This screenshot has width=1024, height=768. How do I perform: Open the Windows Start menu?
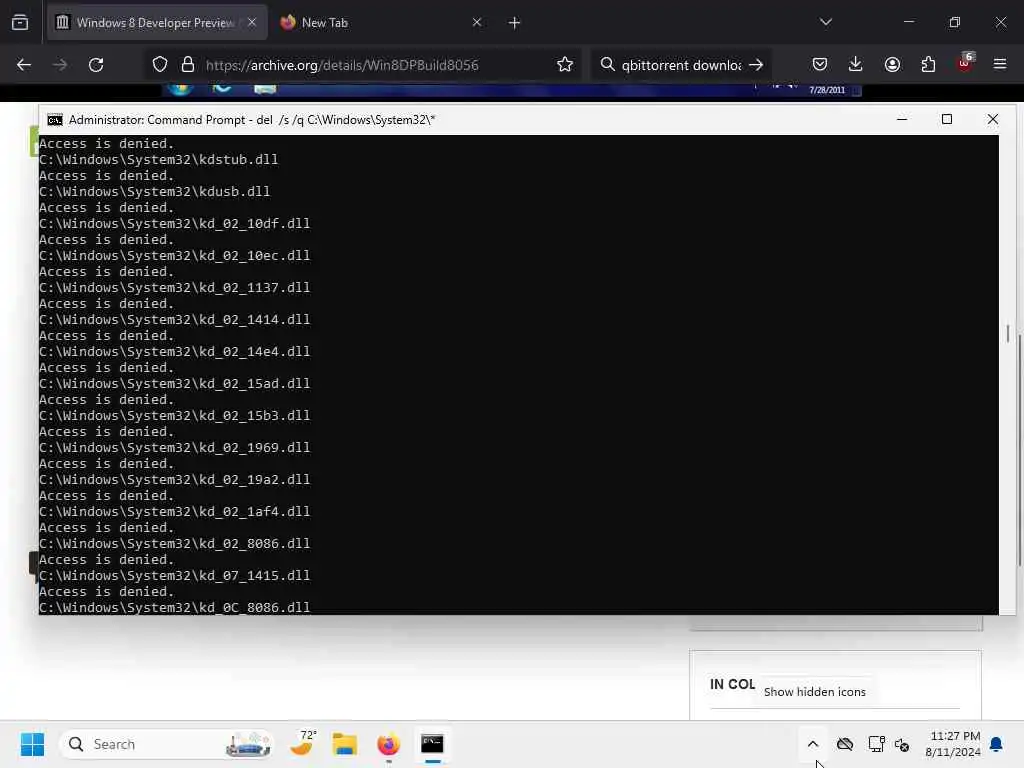(x=32, y=744)
